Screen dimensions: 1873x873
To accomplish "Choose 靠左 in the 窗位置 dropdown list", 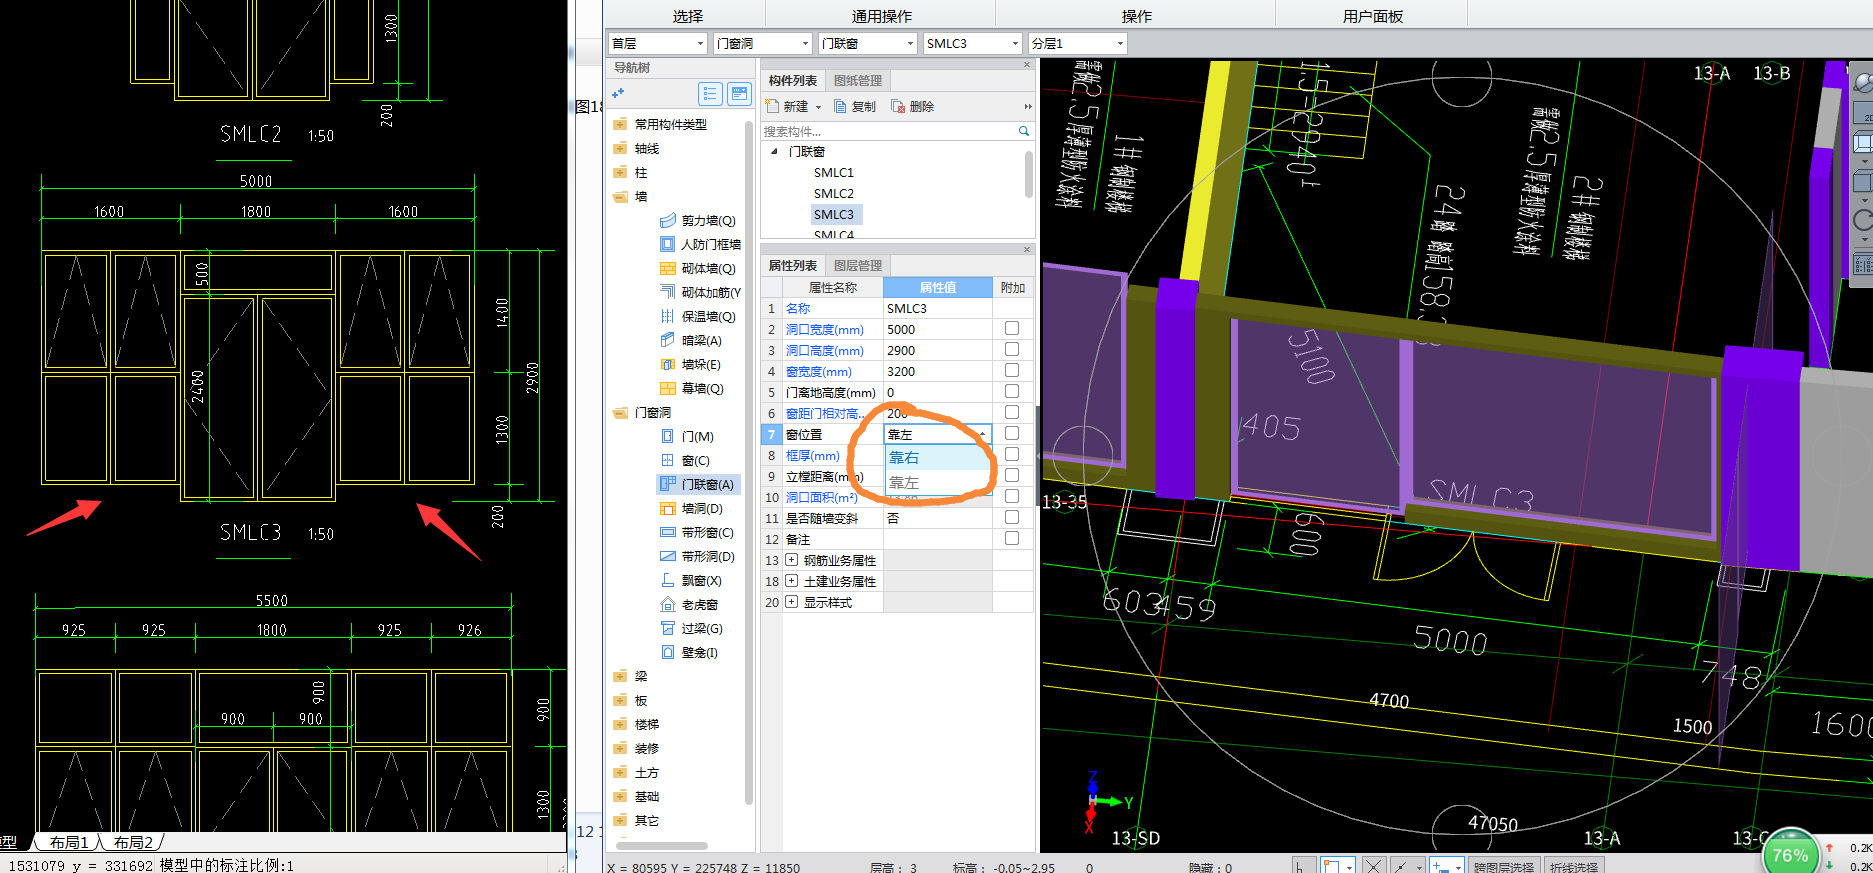I will coord(938,483).
